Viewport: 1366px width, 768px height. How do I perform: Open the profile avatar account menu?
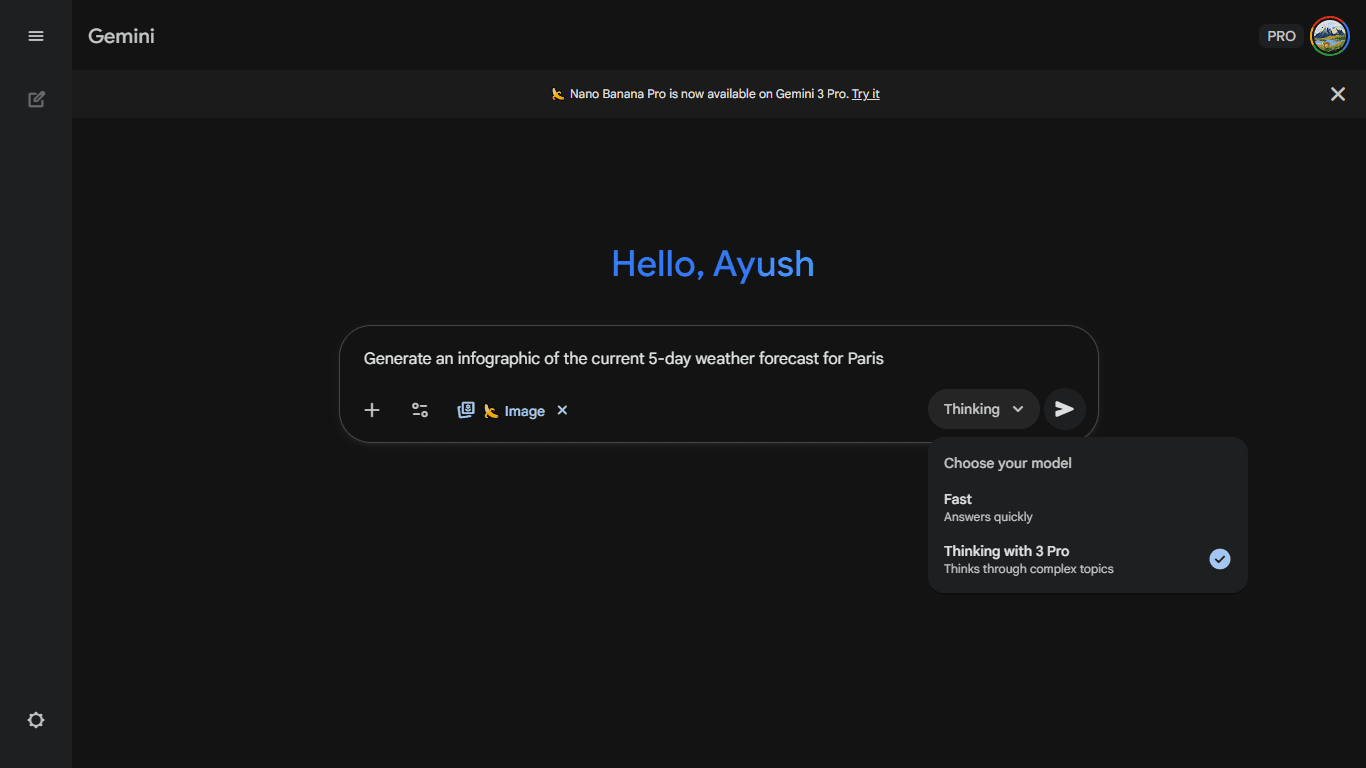tap(1329, 36)
